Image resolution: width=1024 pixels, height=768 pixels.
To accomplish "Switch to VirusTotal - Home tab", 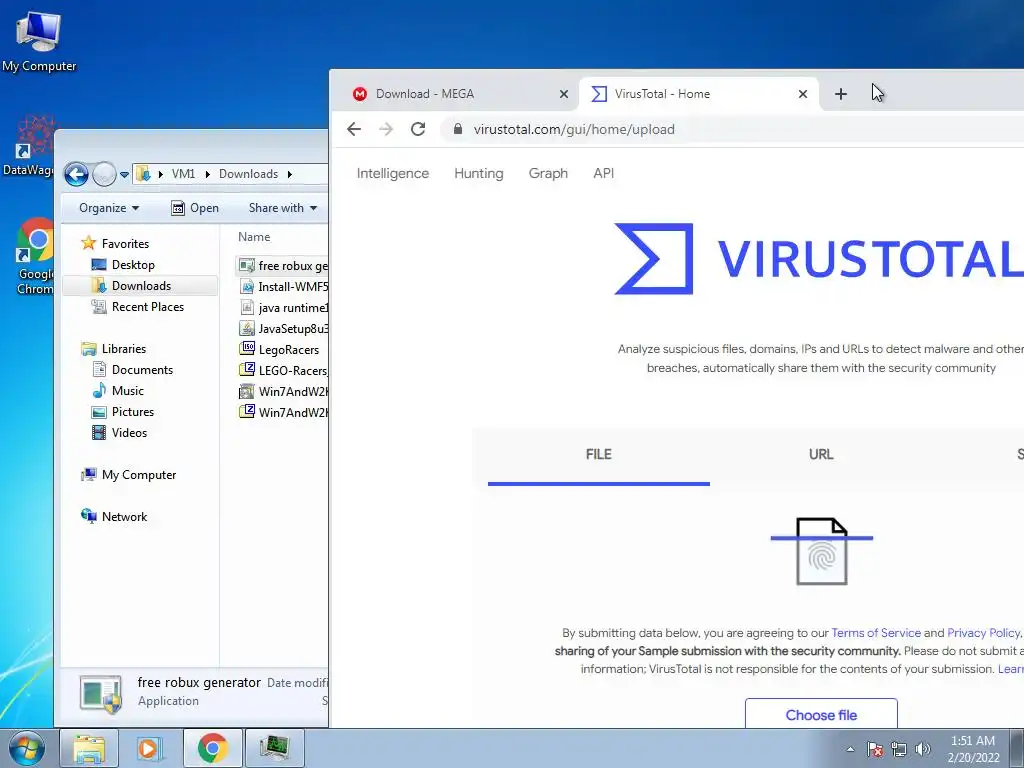I will tap(686, 94).
